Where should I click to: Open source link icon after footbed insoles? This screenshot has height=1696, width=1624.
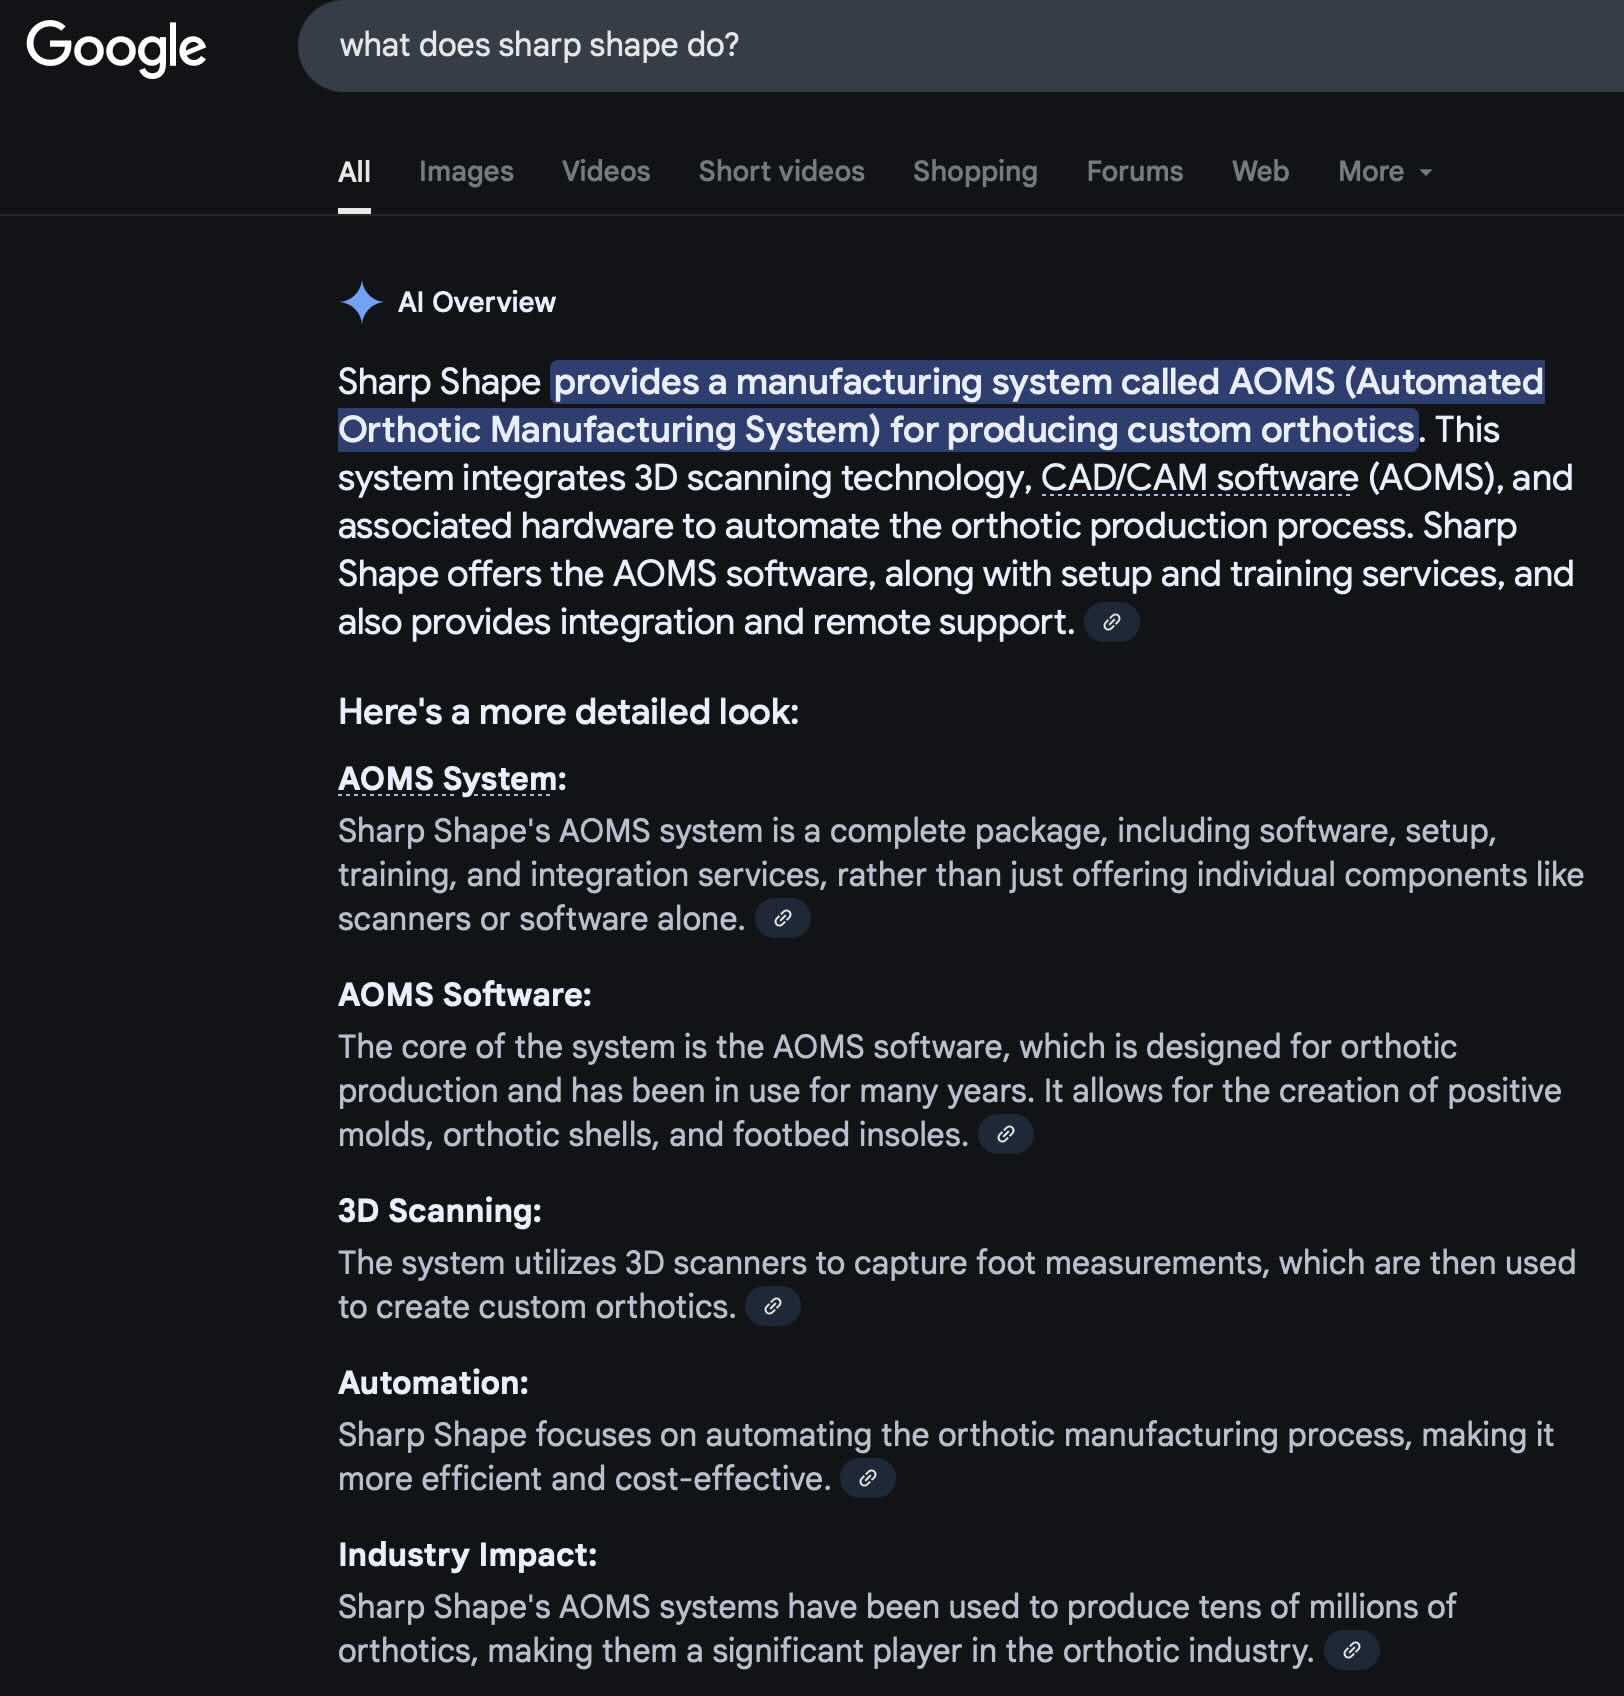click(1005, 1134)
